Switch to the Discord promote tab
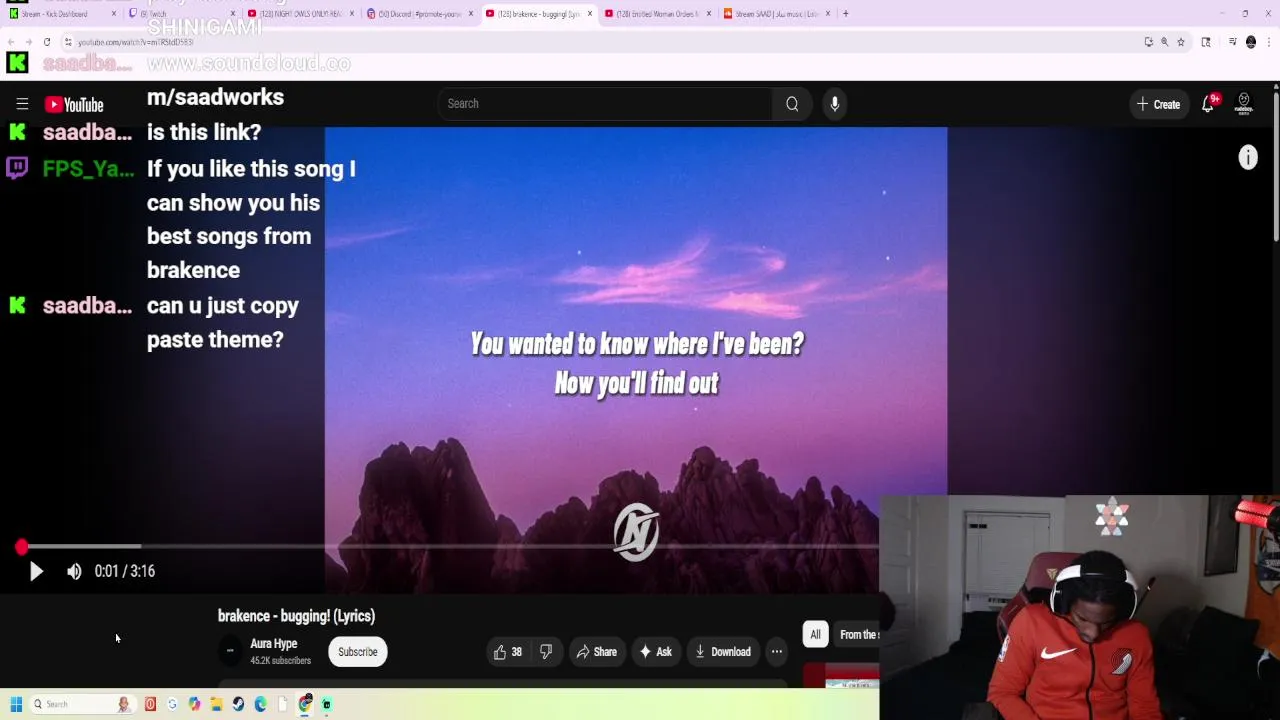The width and height of the screenshot is (1280, 720). [420, 14]
